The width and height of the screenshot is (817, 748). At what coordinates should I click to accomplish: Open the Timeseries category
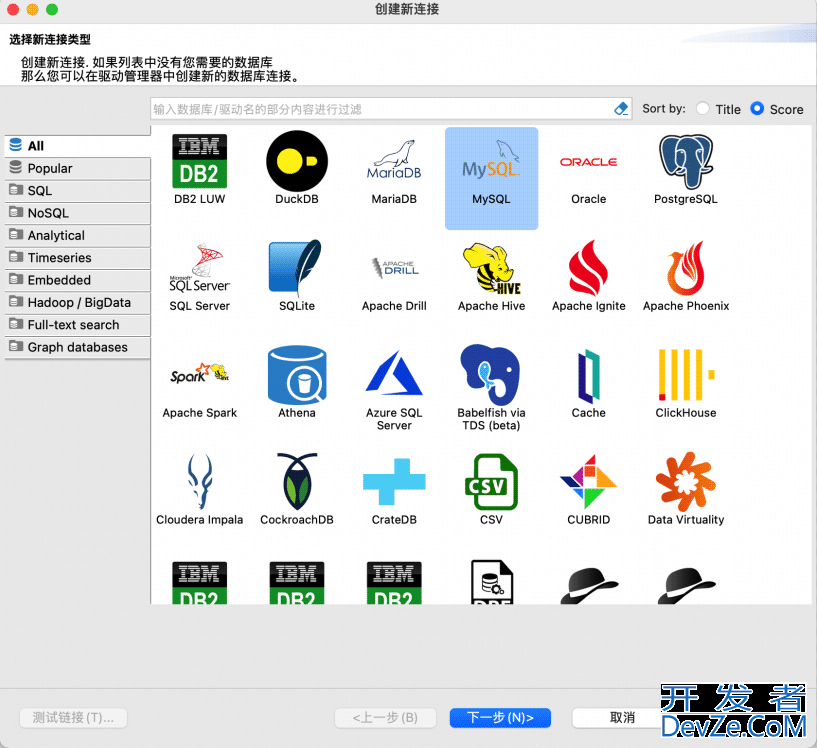tap(78, 258)
